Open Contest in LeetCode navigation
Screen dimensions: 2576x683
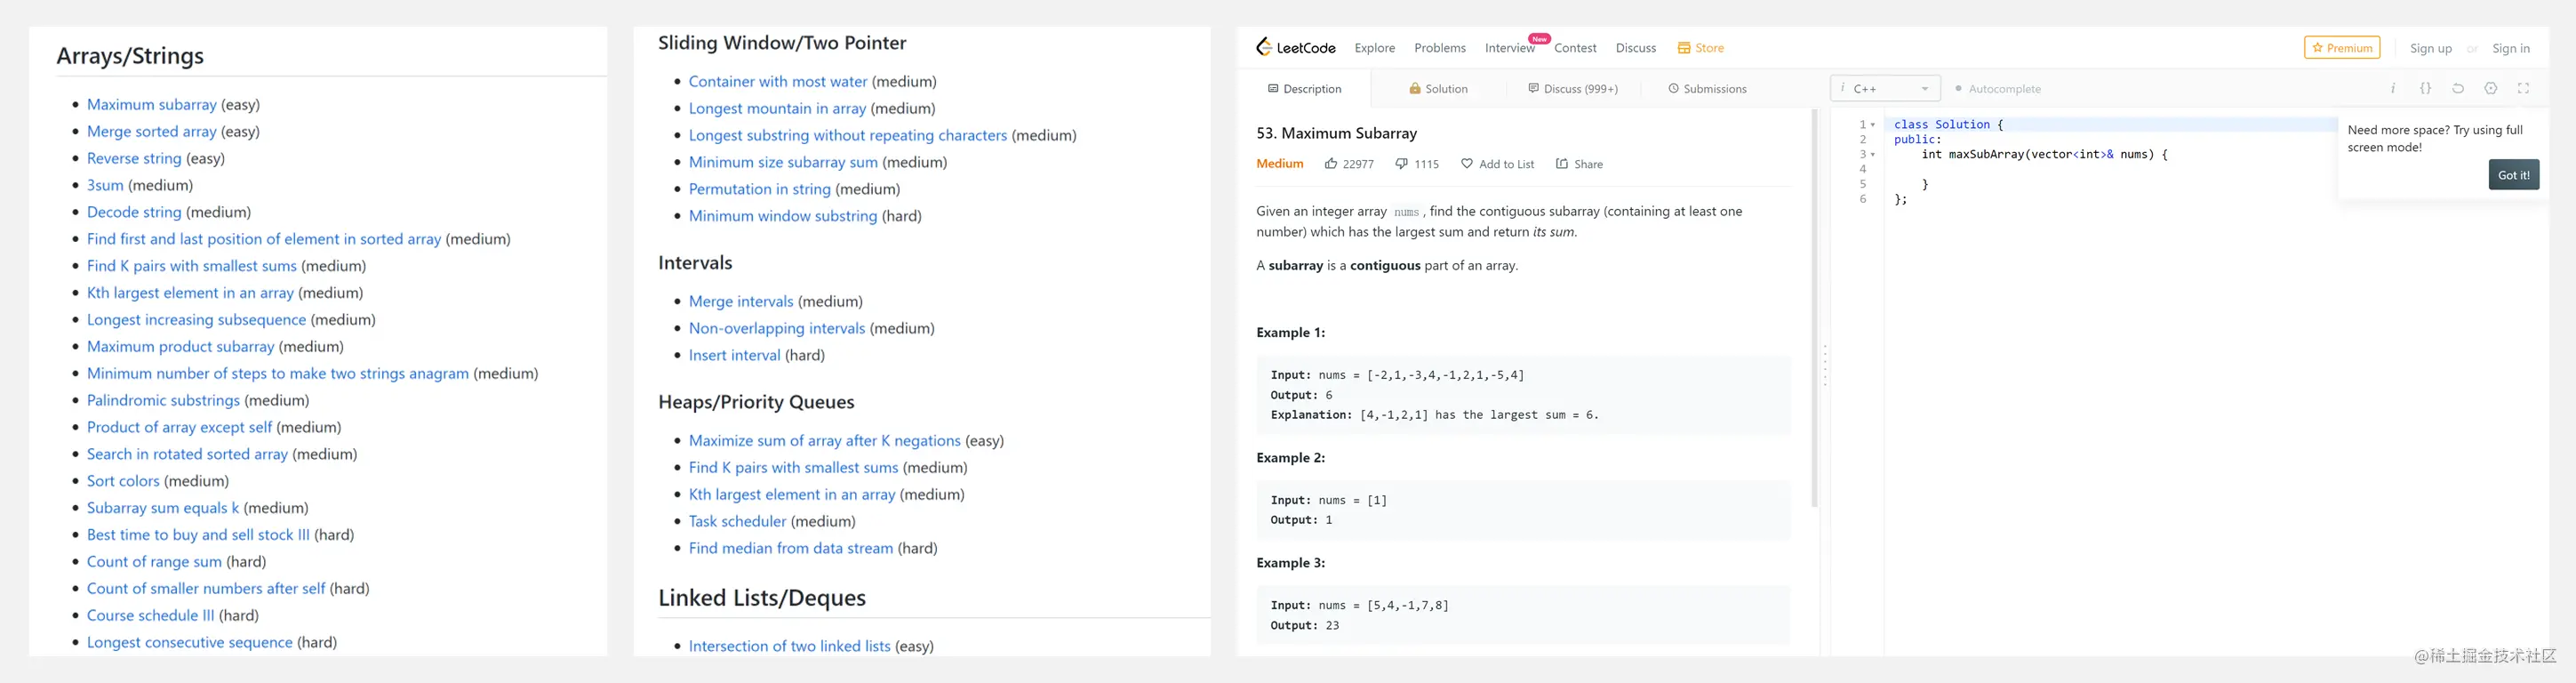pyautogui.click(x=1575, y=48)
